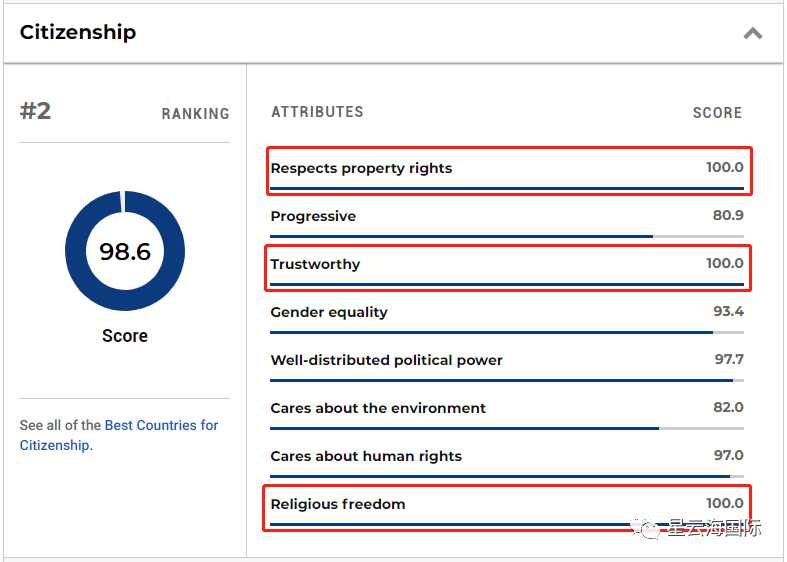The width and height of the screenshot is (787, 562).
Task: Click the Progressive score progress bar
Action: tap(507, 236)
